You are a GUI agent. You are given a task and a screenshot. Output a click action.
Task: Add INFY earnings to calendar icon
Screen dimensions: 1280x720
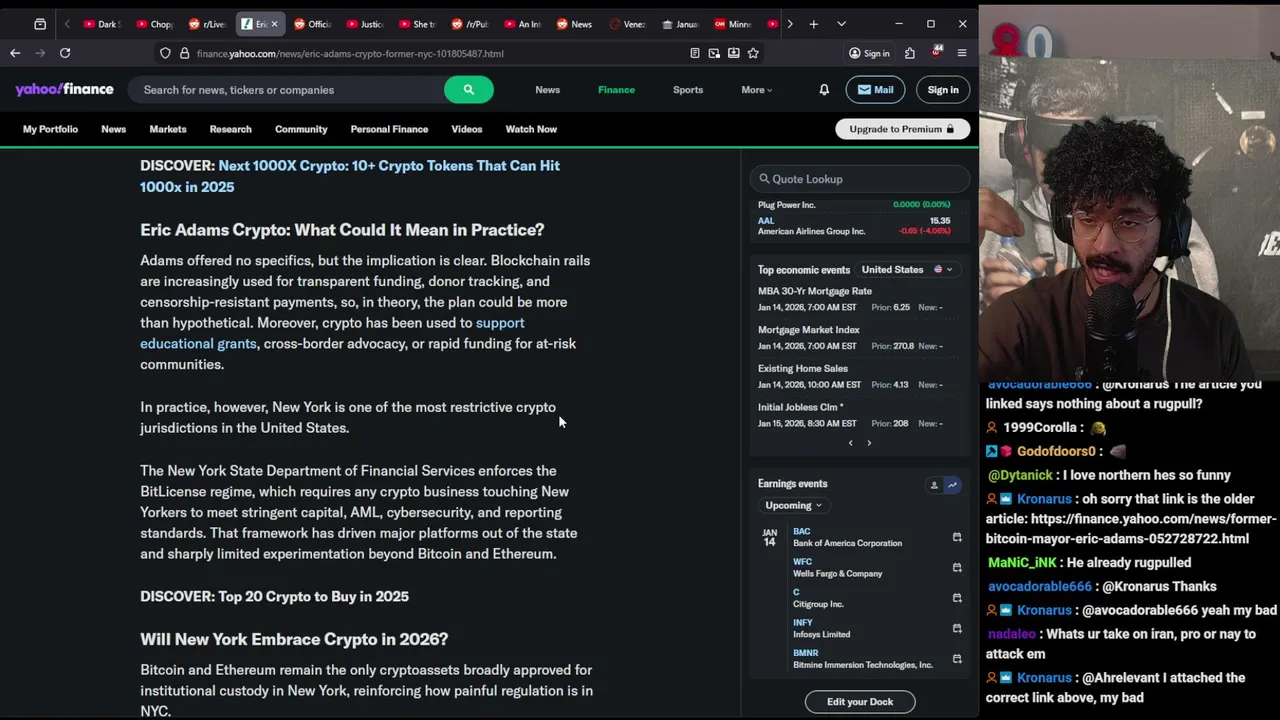[957, 628]
